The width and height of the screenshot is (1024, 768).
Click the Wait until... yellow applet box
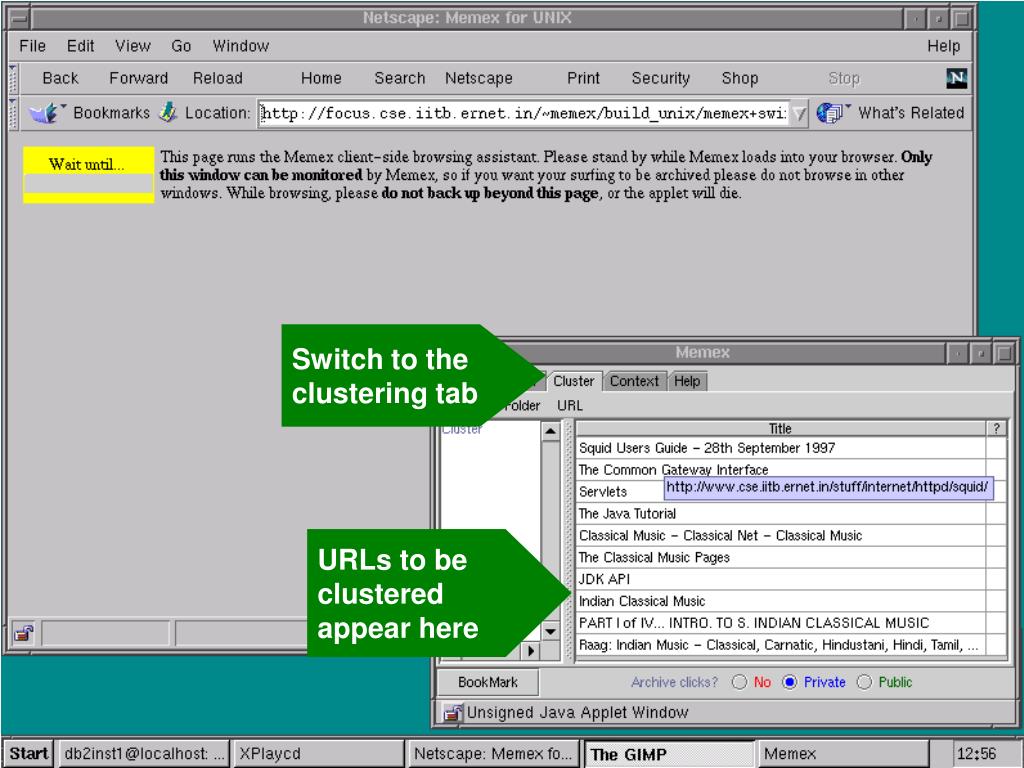point(88,174)
